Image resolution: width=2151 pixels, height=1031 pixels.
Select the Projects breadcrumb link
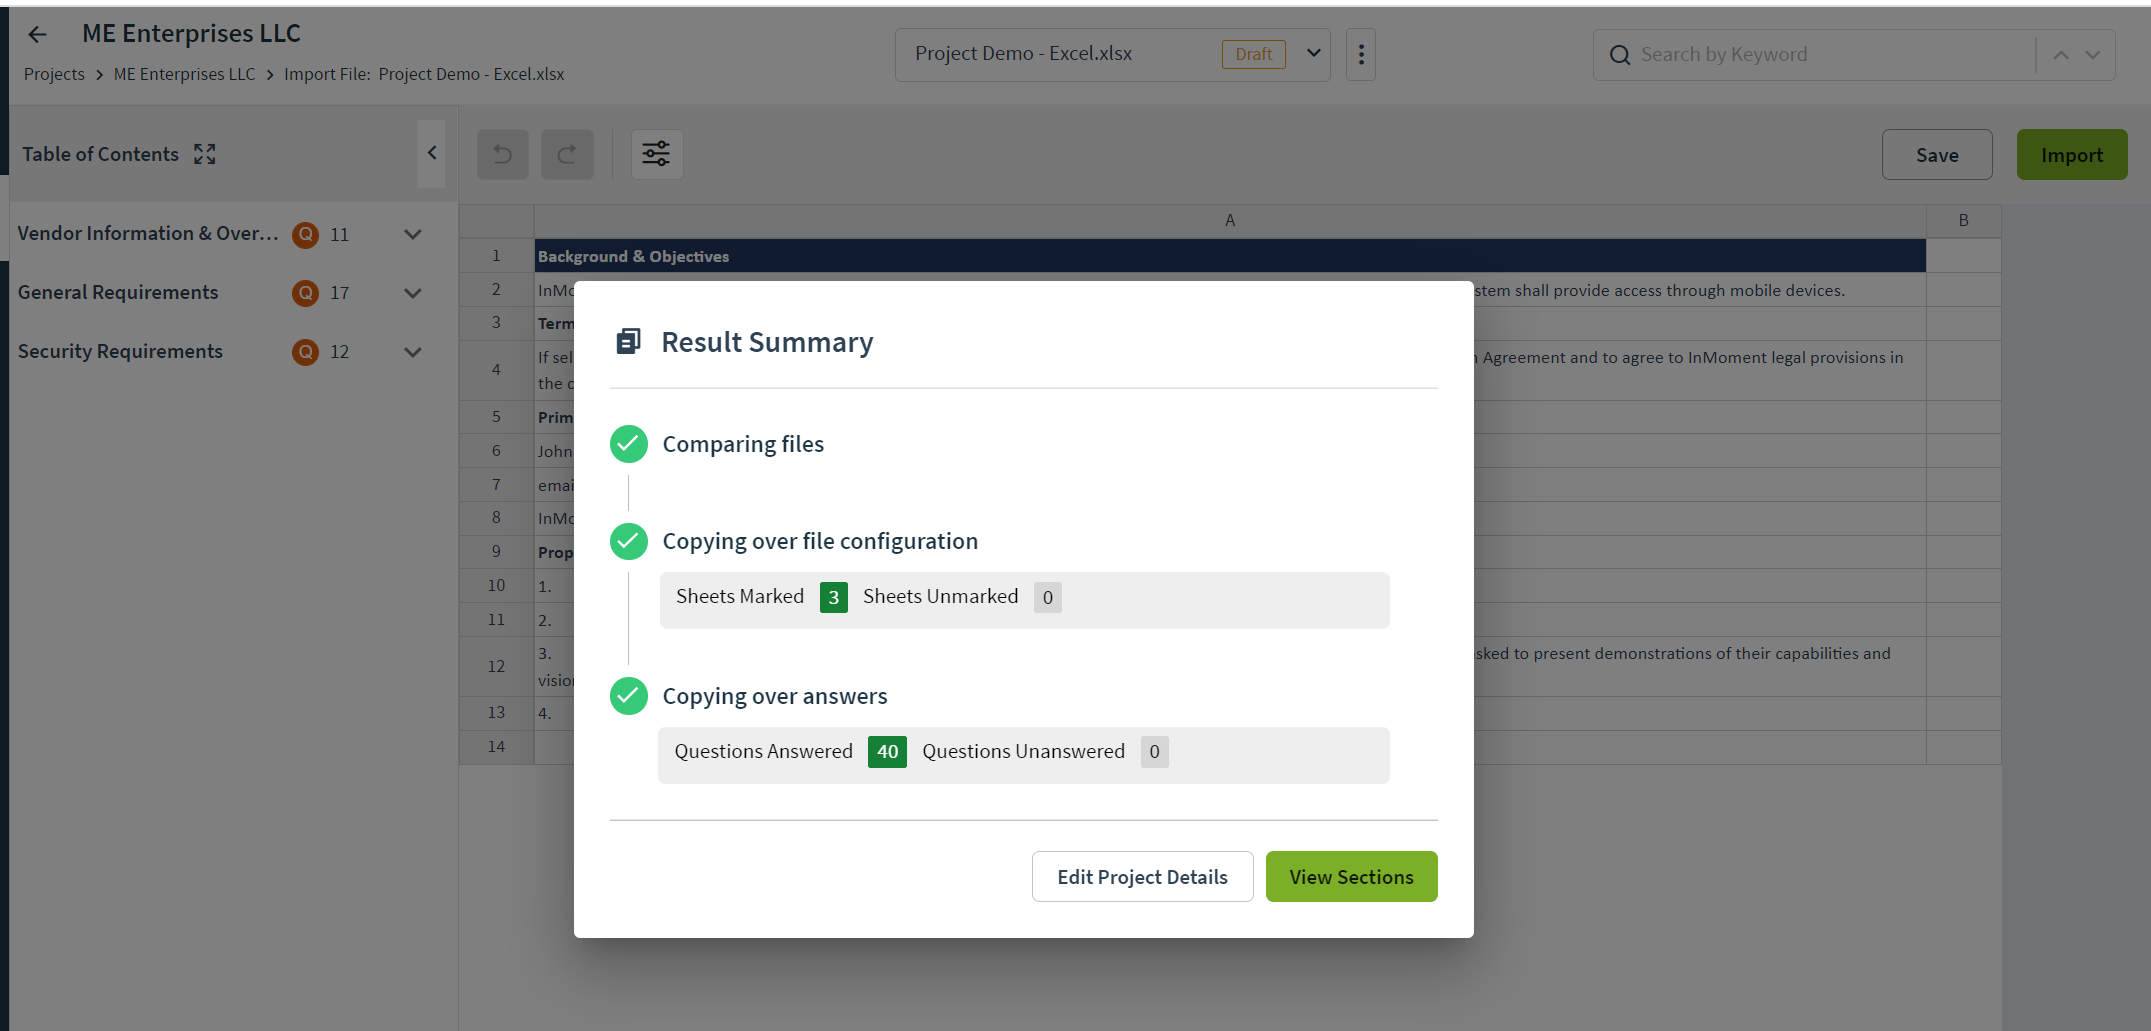click(x=54, y=73)
